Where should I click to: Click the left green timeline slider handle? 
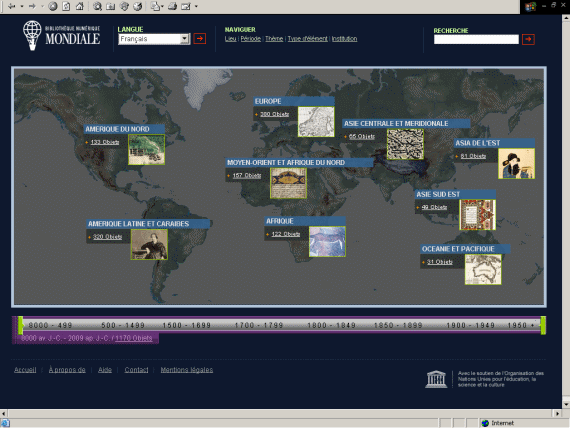click(21, 325)
